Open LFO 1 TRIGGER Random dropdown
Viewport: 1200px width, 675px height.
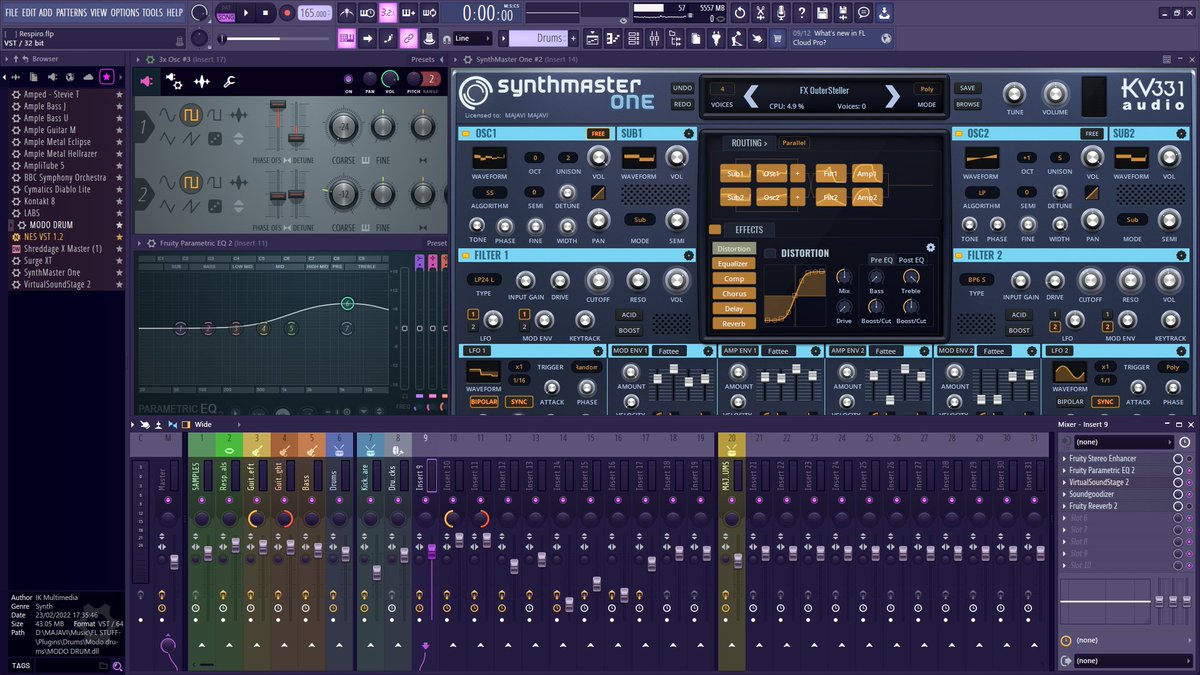pos(586,367)
